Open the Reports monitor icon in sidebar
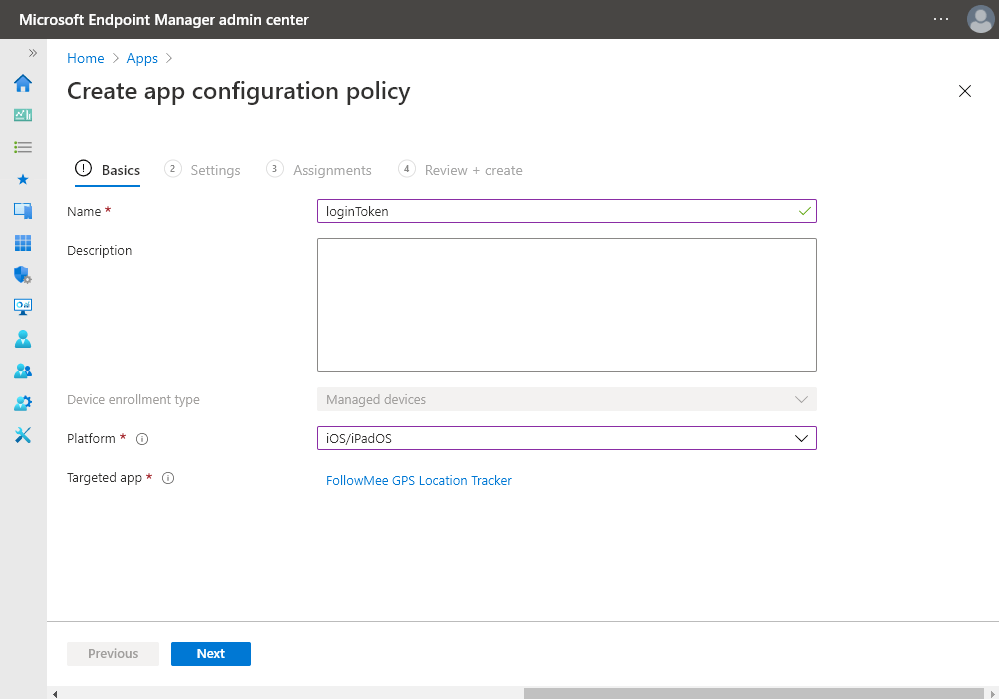 tap(23, 307)
